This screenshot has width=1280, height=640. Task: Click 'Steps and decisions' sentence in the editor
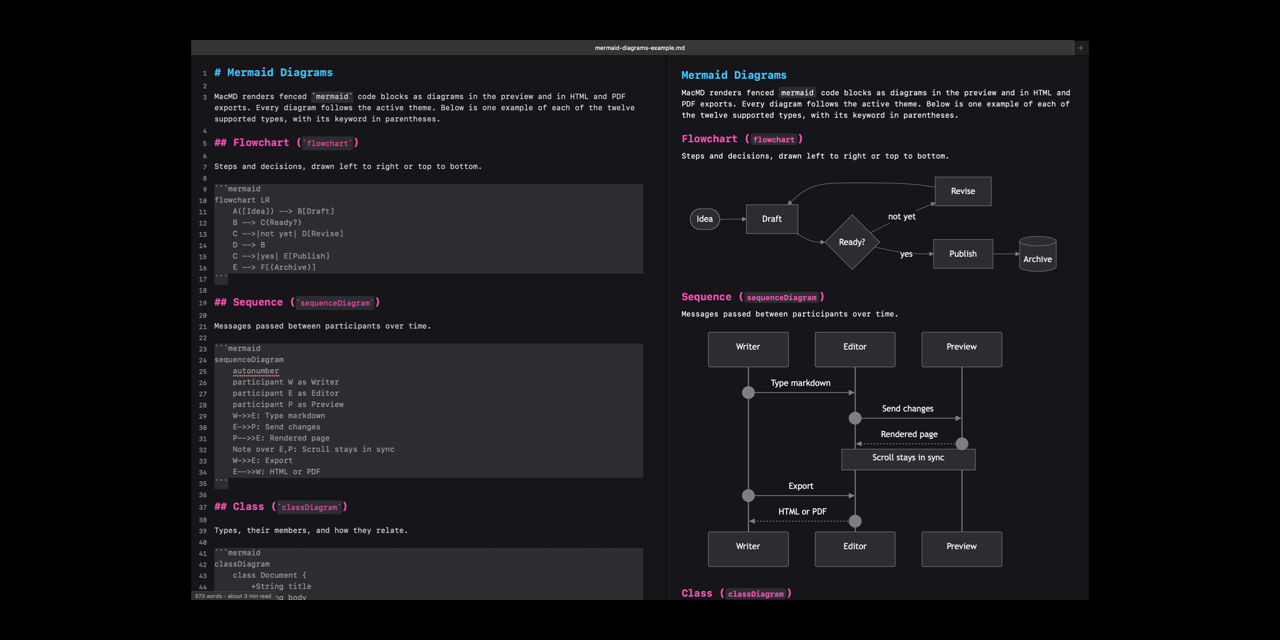click(x=348, y=166)
